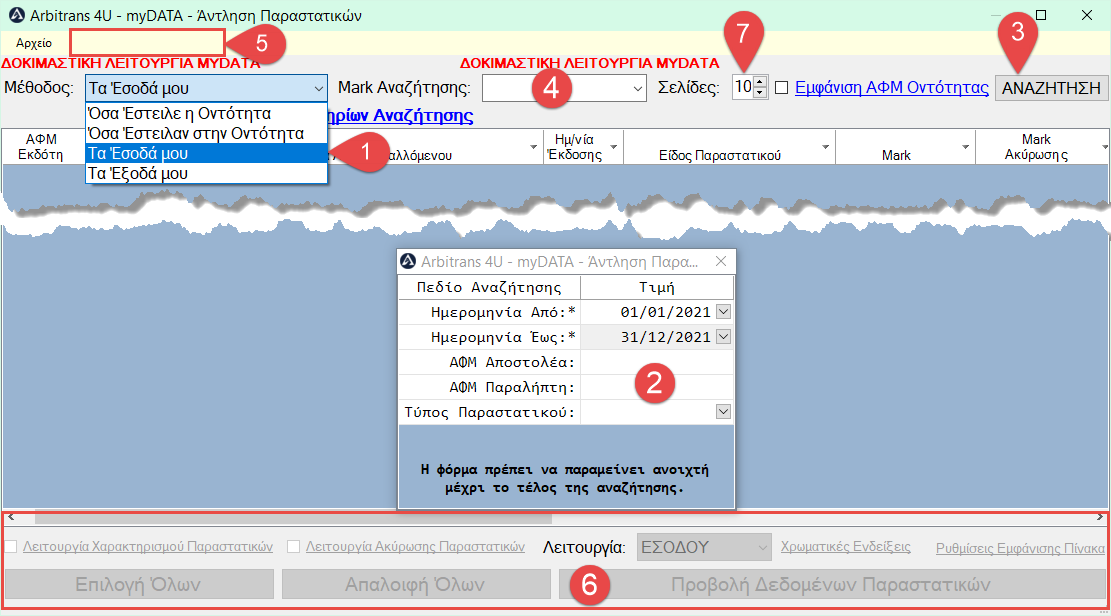This screenshot has width=1111, height=616.
Task: Choose 'Τα Έξοδά μου' in list
Action: click(206, 173)
